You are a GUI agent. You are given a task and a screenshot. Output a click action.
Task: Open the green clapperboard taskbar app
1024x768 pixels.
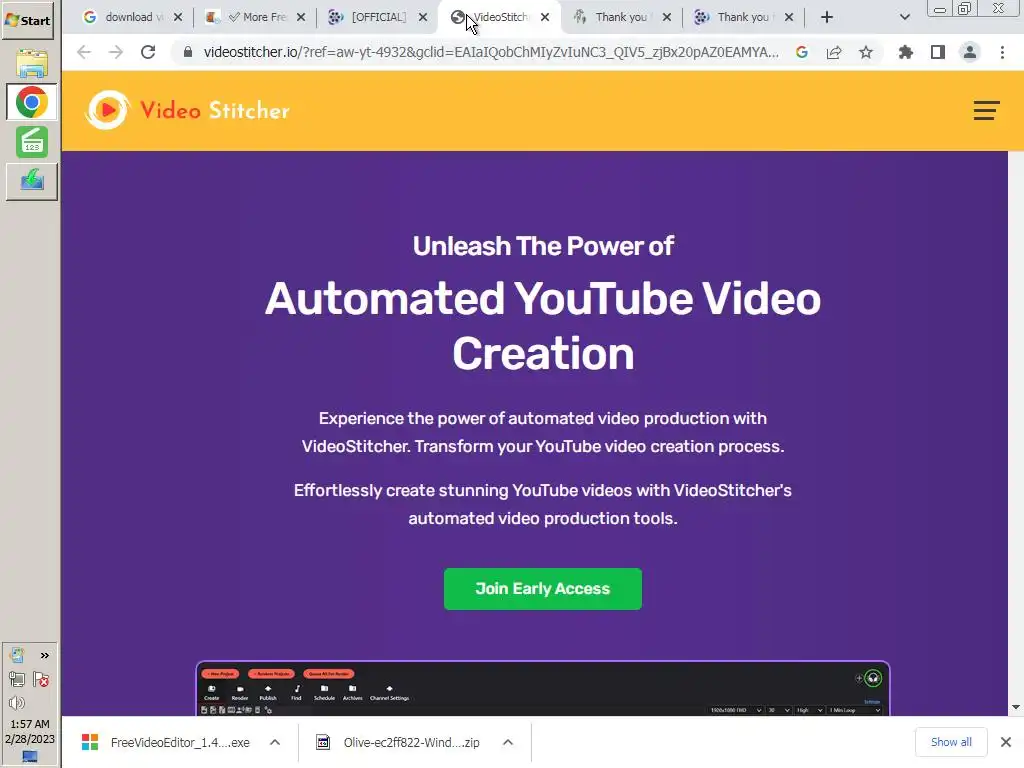tap(31, 142)
